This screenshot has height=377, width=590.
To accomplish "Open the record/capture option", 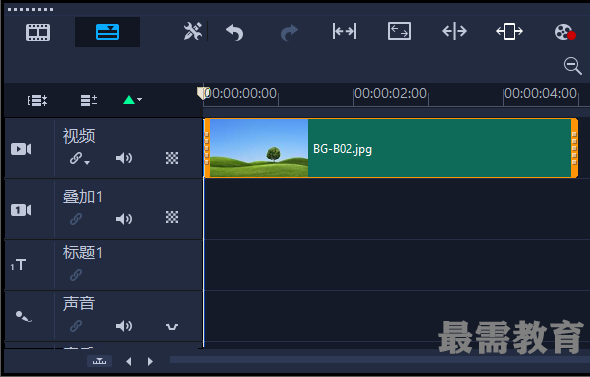I will [x=564, y=32].
